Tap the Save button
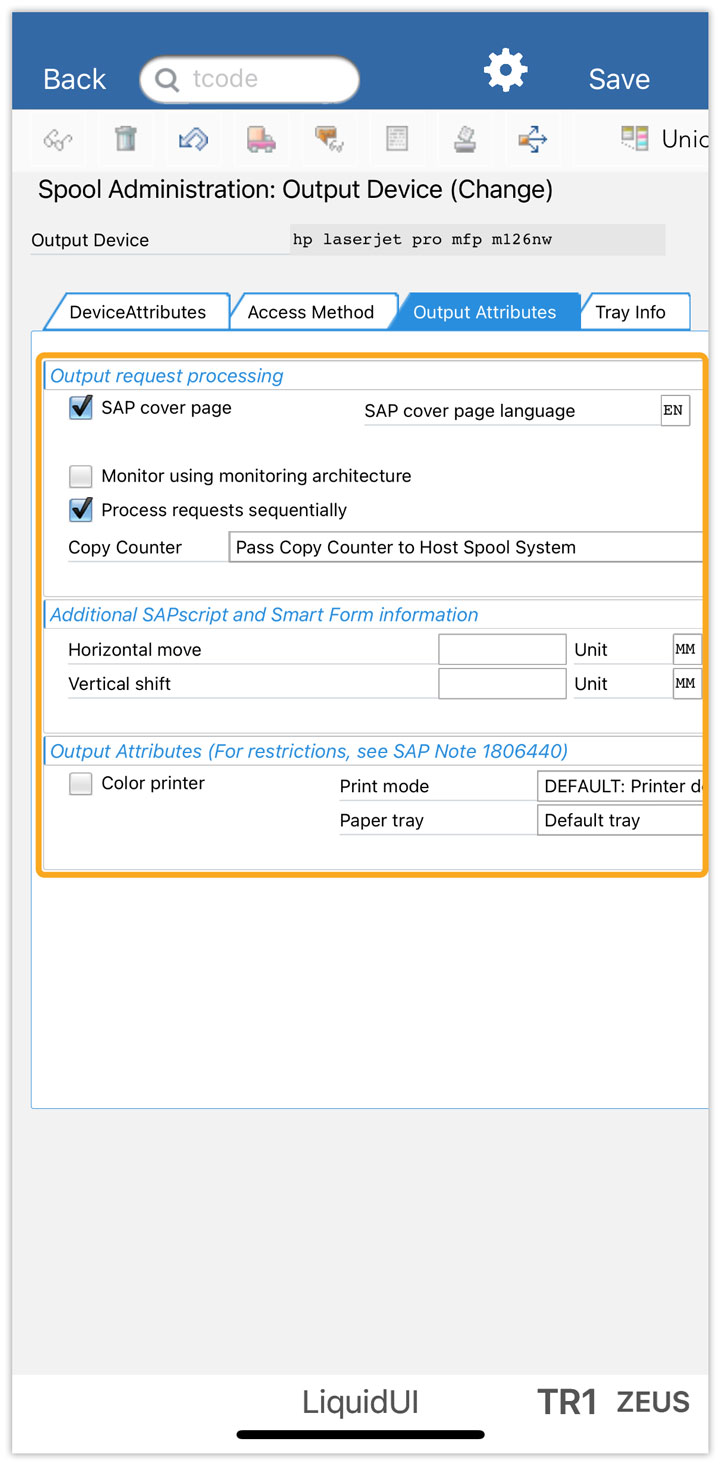The width and height of the screenshot is (720, 1465). point(619,79)
